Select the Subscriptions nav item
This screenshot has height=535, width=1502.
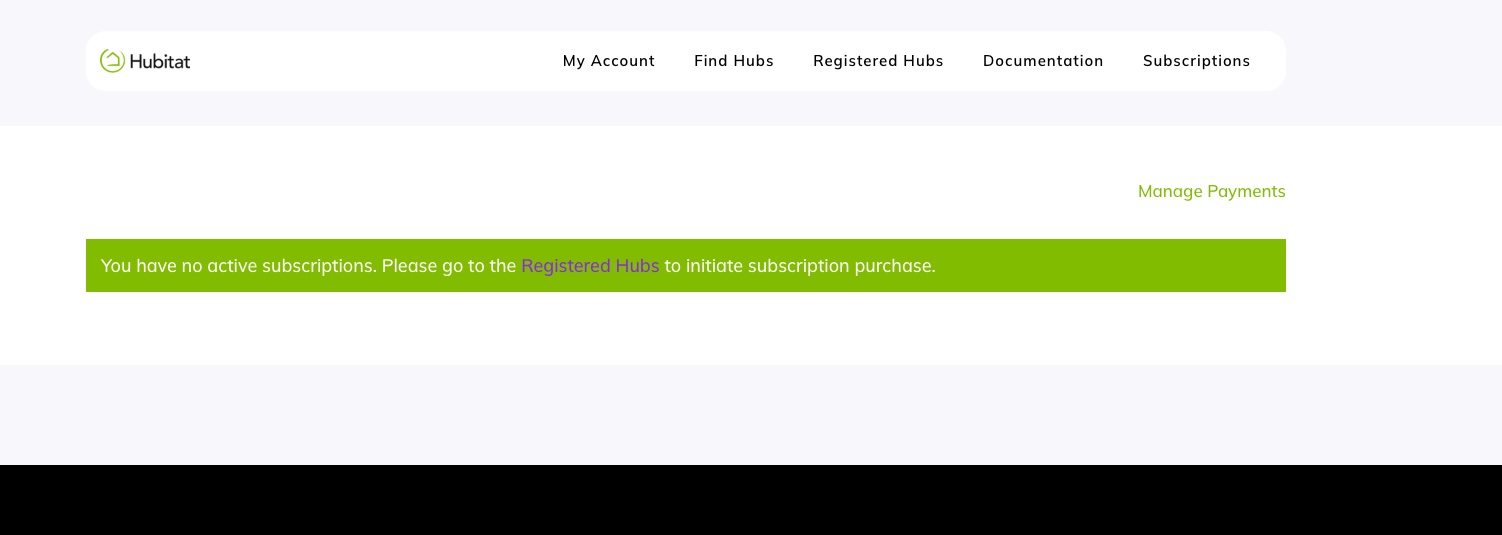(x=1196, y=61)
